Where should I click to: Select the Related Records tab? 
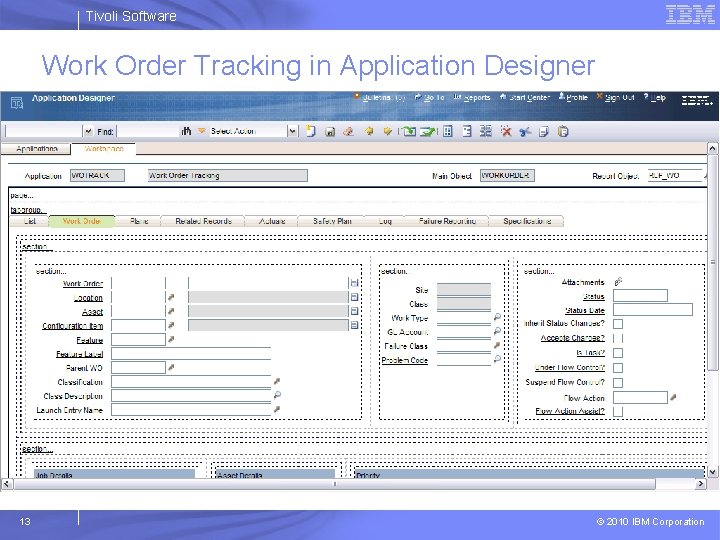(x=203, y=221)
